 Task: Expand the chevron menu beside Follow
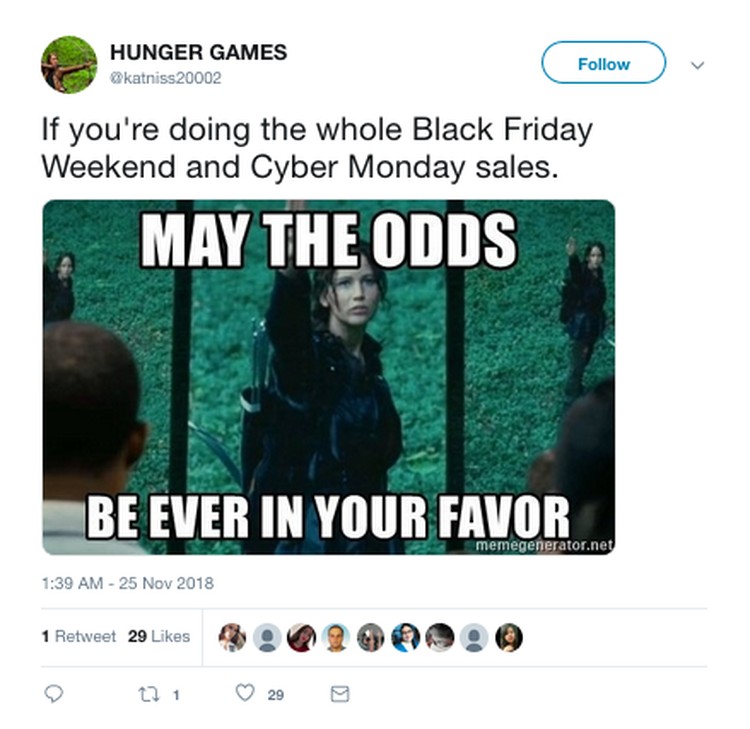click(x=697, y=65)
